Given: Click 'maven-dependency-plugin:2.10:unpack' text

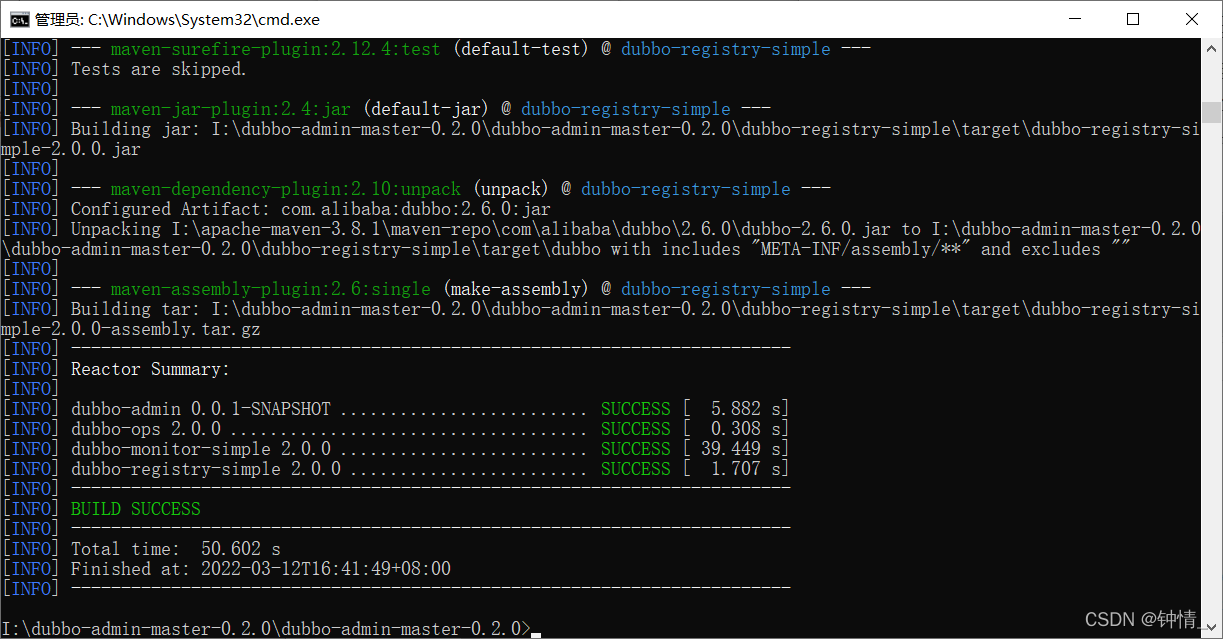Looking at the screenshot, I should (285, 189).
